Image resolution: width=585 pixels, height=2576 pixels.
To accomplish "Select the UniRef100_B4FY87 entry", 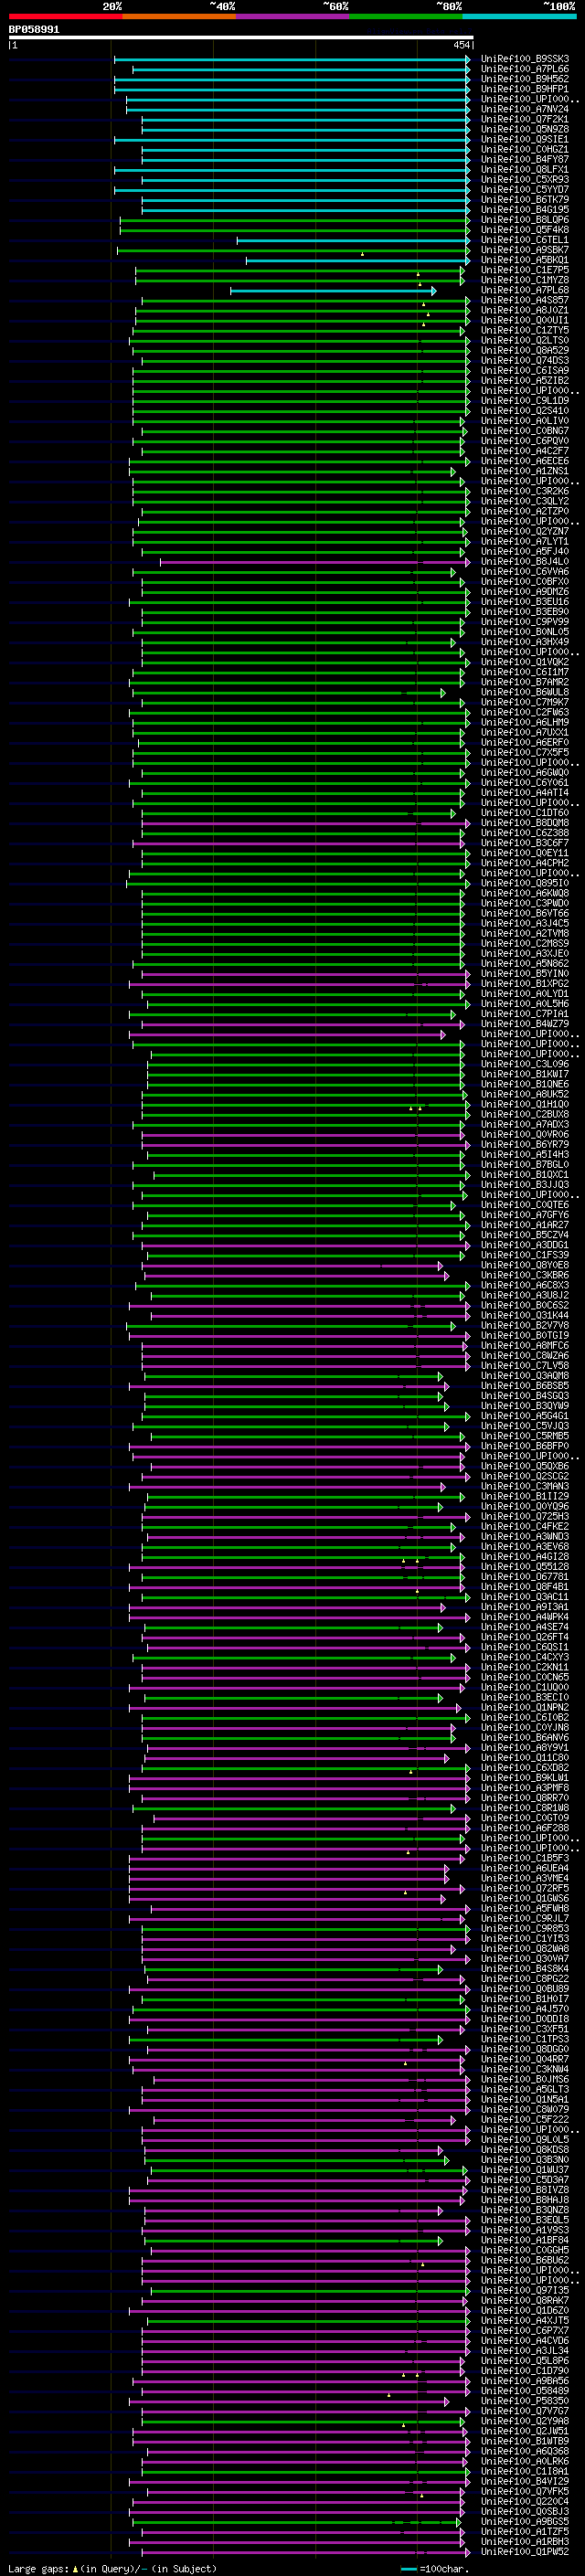I will [x=525, y=159].
